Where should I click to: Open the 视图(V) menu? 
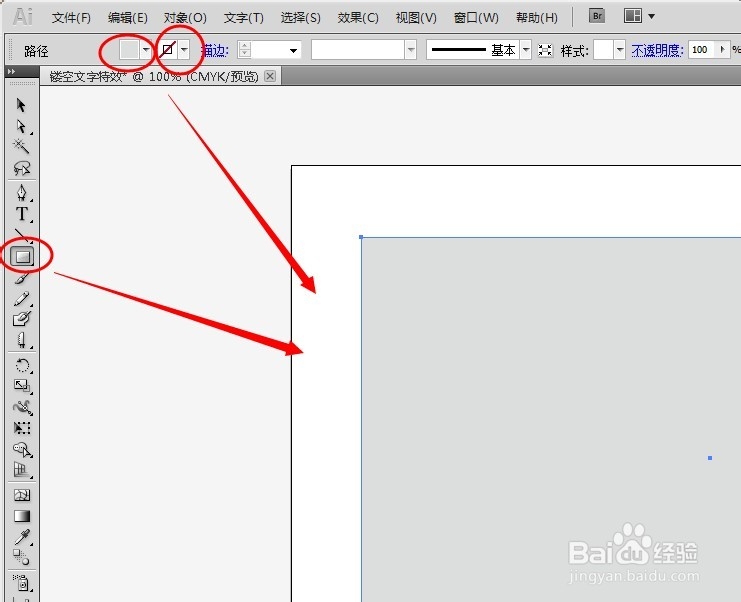coord(416,18)
